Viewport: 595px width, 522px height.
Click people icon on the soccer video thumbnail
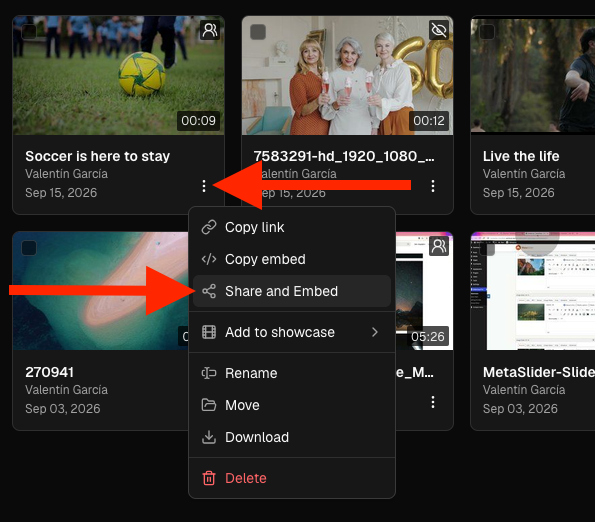pos(210,30)
